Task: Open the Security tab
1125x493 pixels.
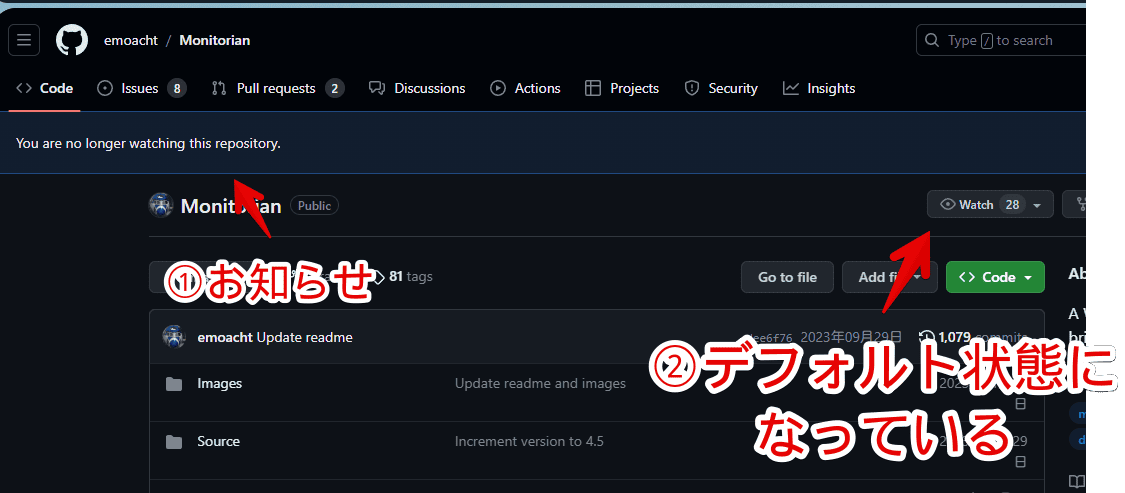Action: point(721,88)
